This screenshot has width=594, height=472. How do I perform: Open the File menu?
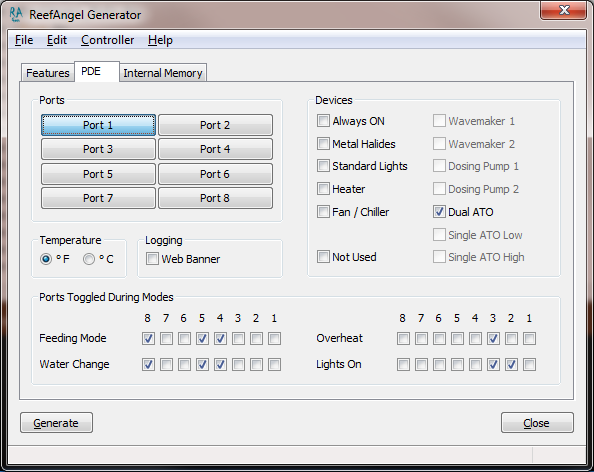click(24, 40)
